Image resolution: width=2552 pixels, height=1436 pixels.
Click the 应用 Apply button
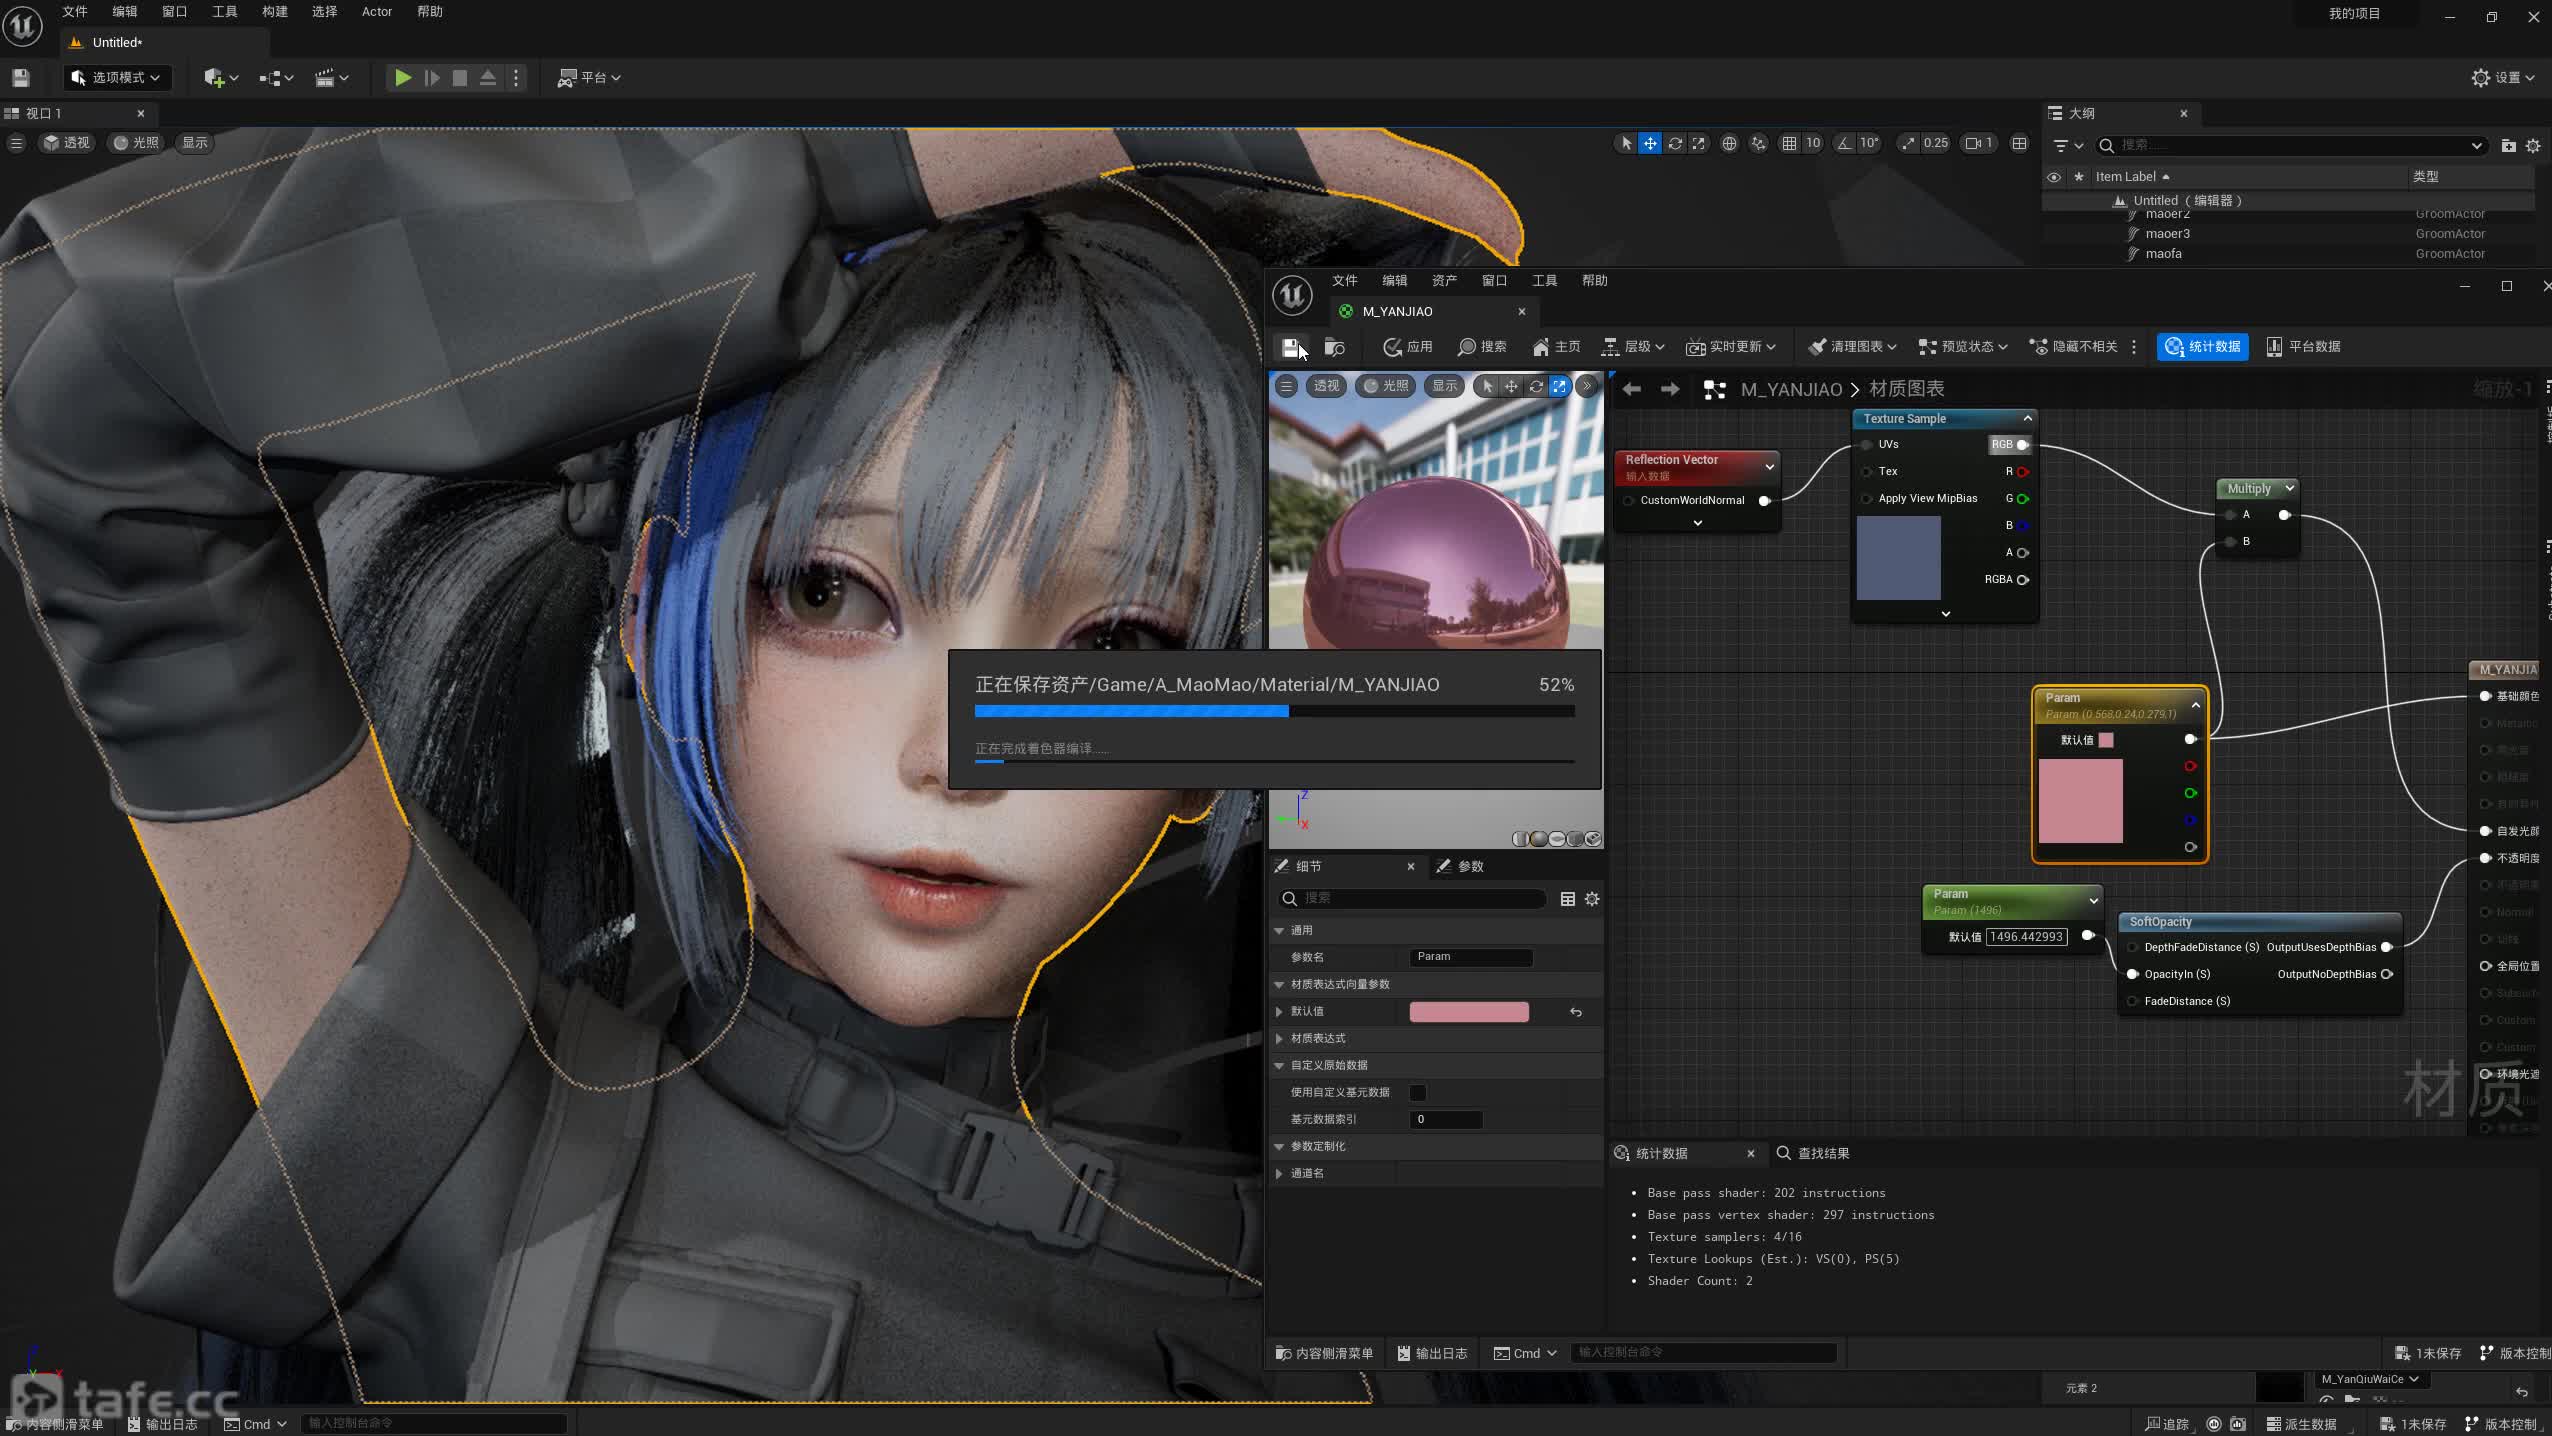(x=1408, y=347)
